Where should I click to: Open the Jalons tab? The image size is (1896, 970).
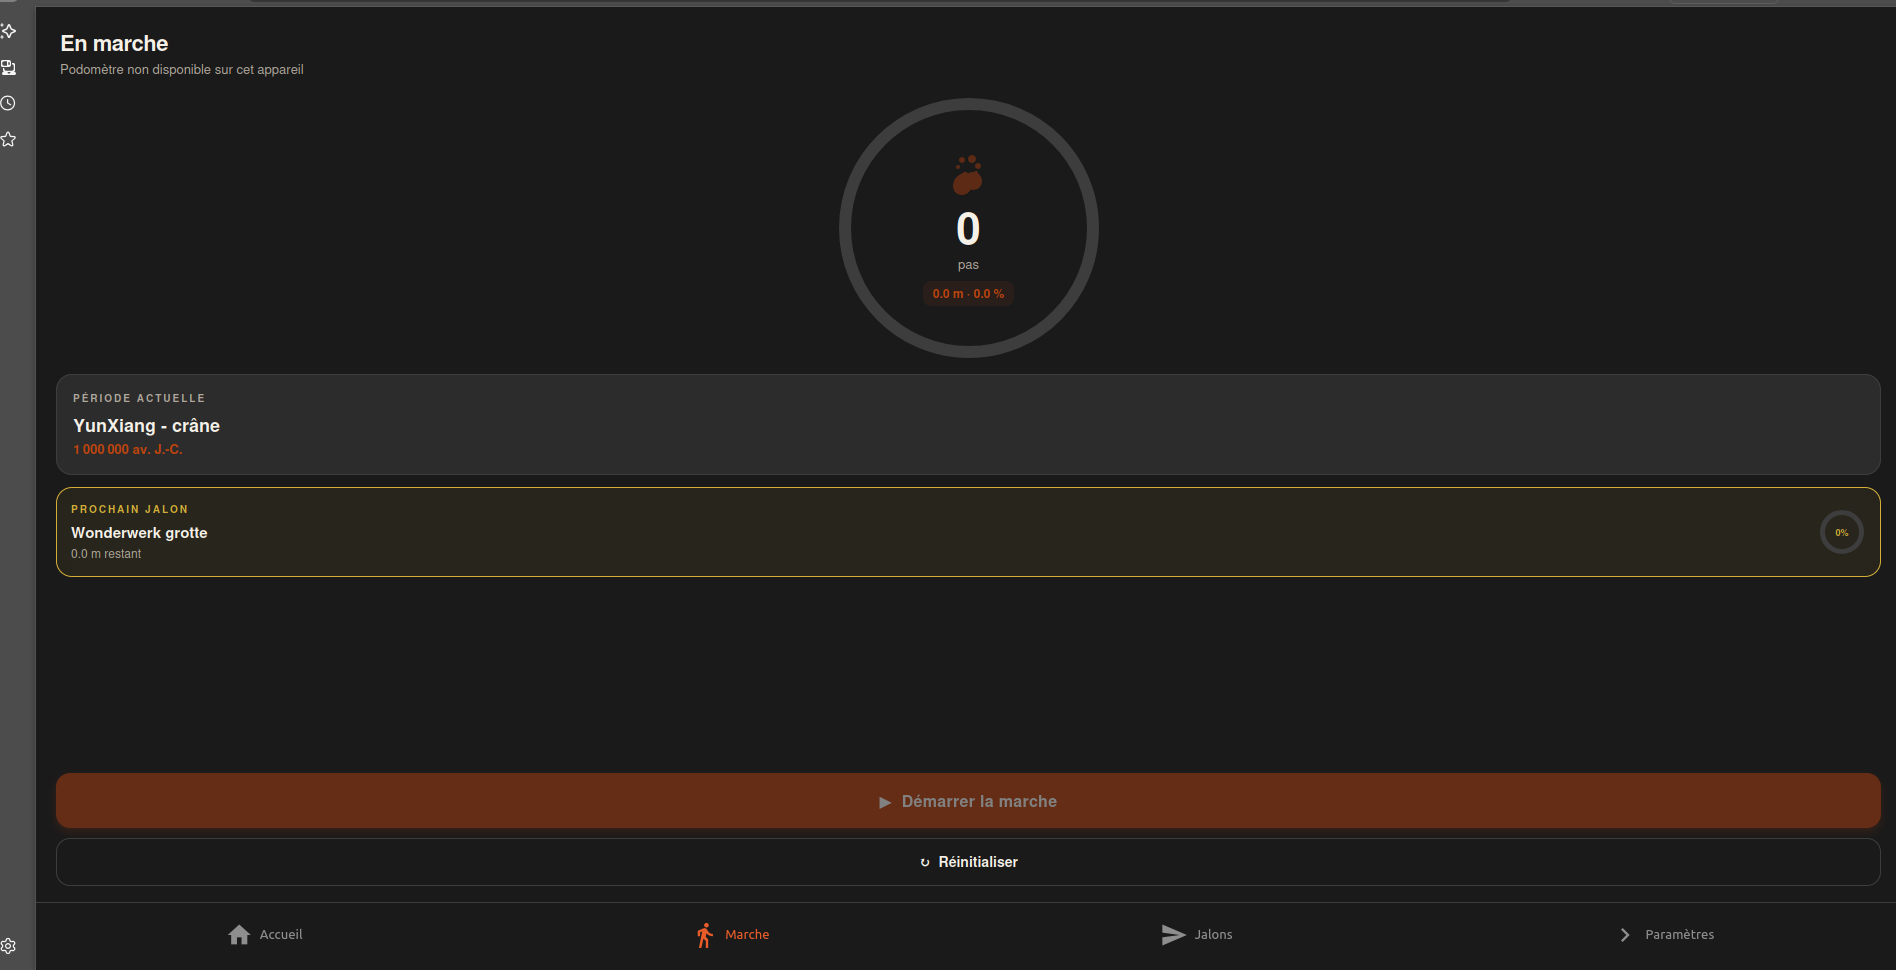1213,934
